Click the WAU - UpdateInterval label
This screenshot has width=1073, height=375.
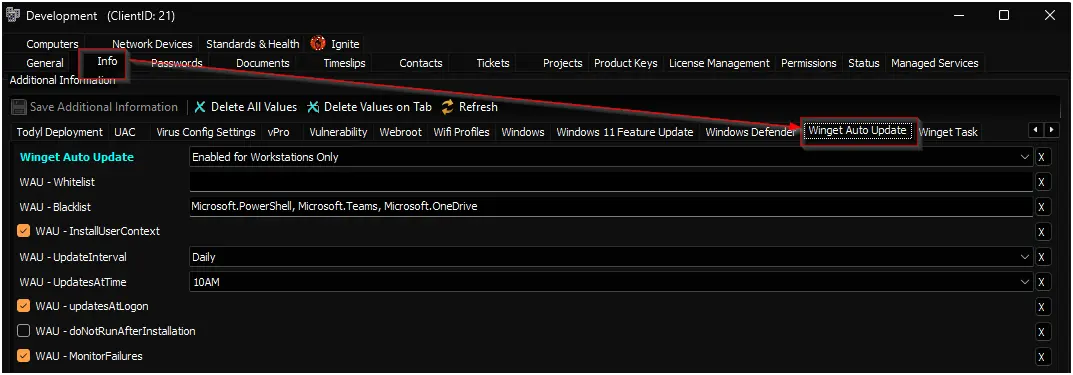tap(73, 257)
